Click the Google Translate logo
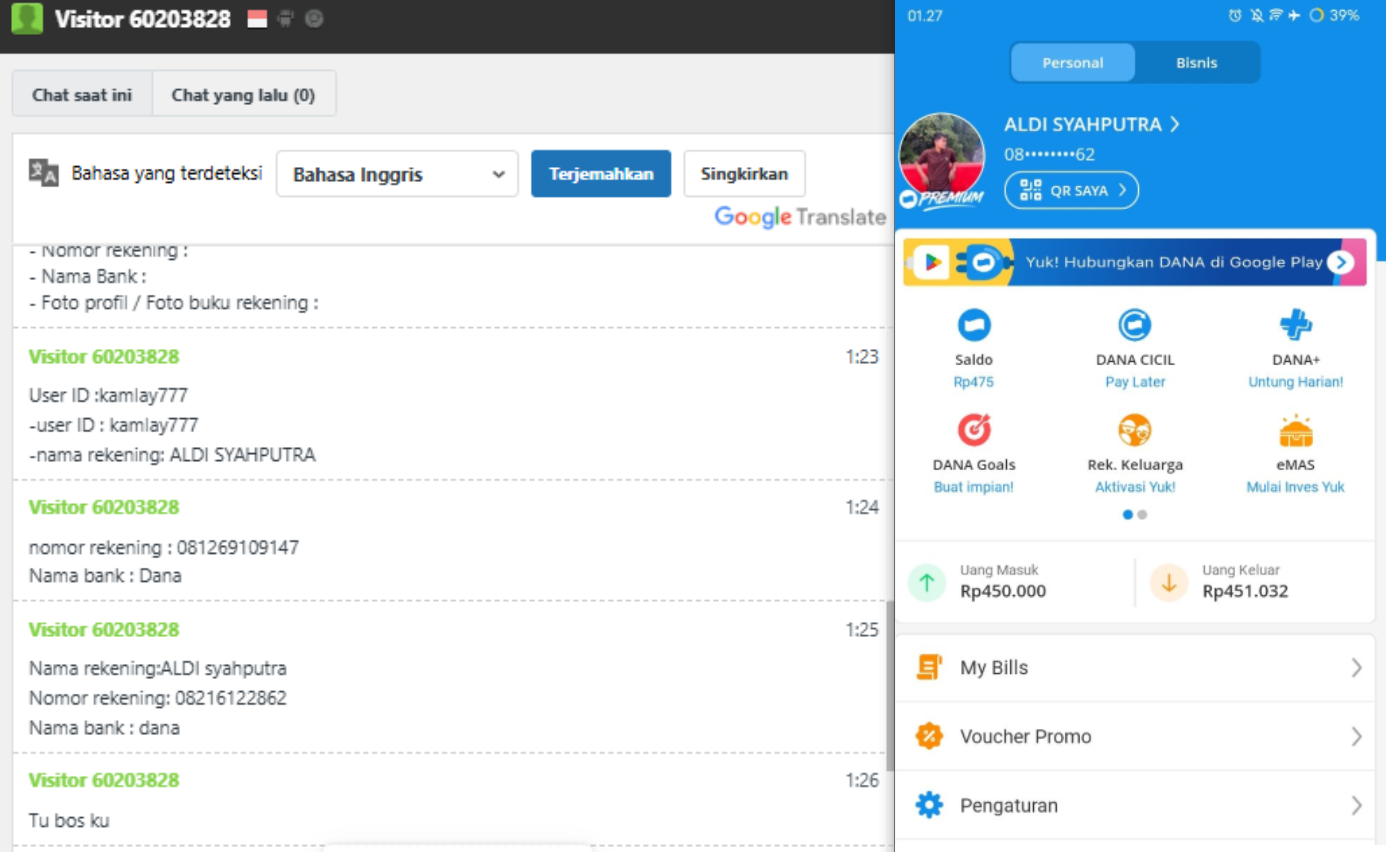This screenshot has width=1386, height=852. 800,217
